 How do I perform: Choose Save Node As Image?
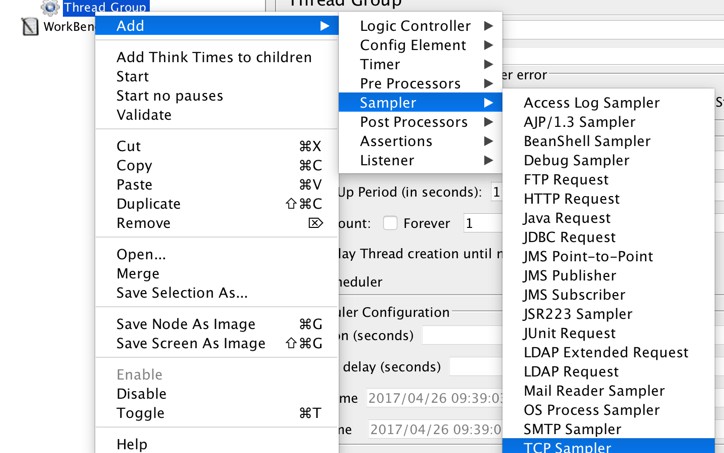[186, 324]
